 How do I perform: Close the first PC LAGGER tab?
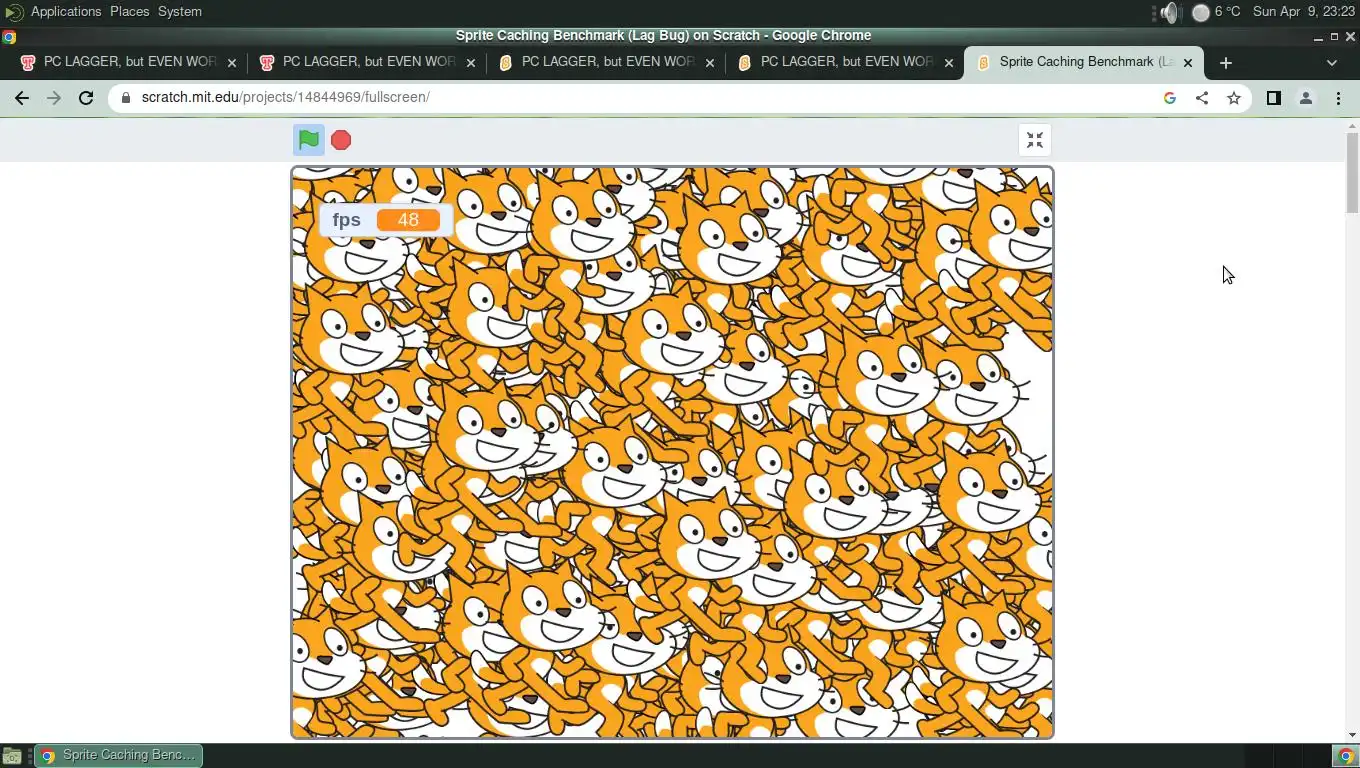pos(232,62)
